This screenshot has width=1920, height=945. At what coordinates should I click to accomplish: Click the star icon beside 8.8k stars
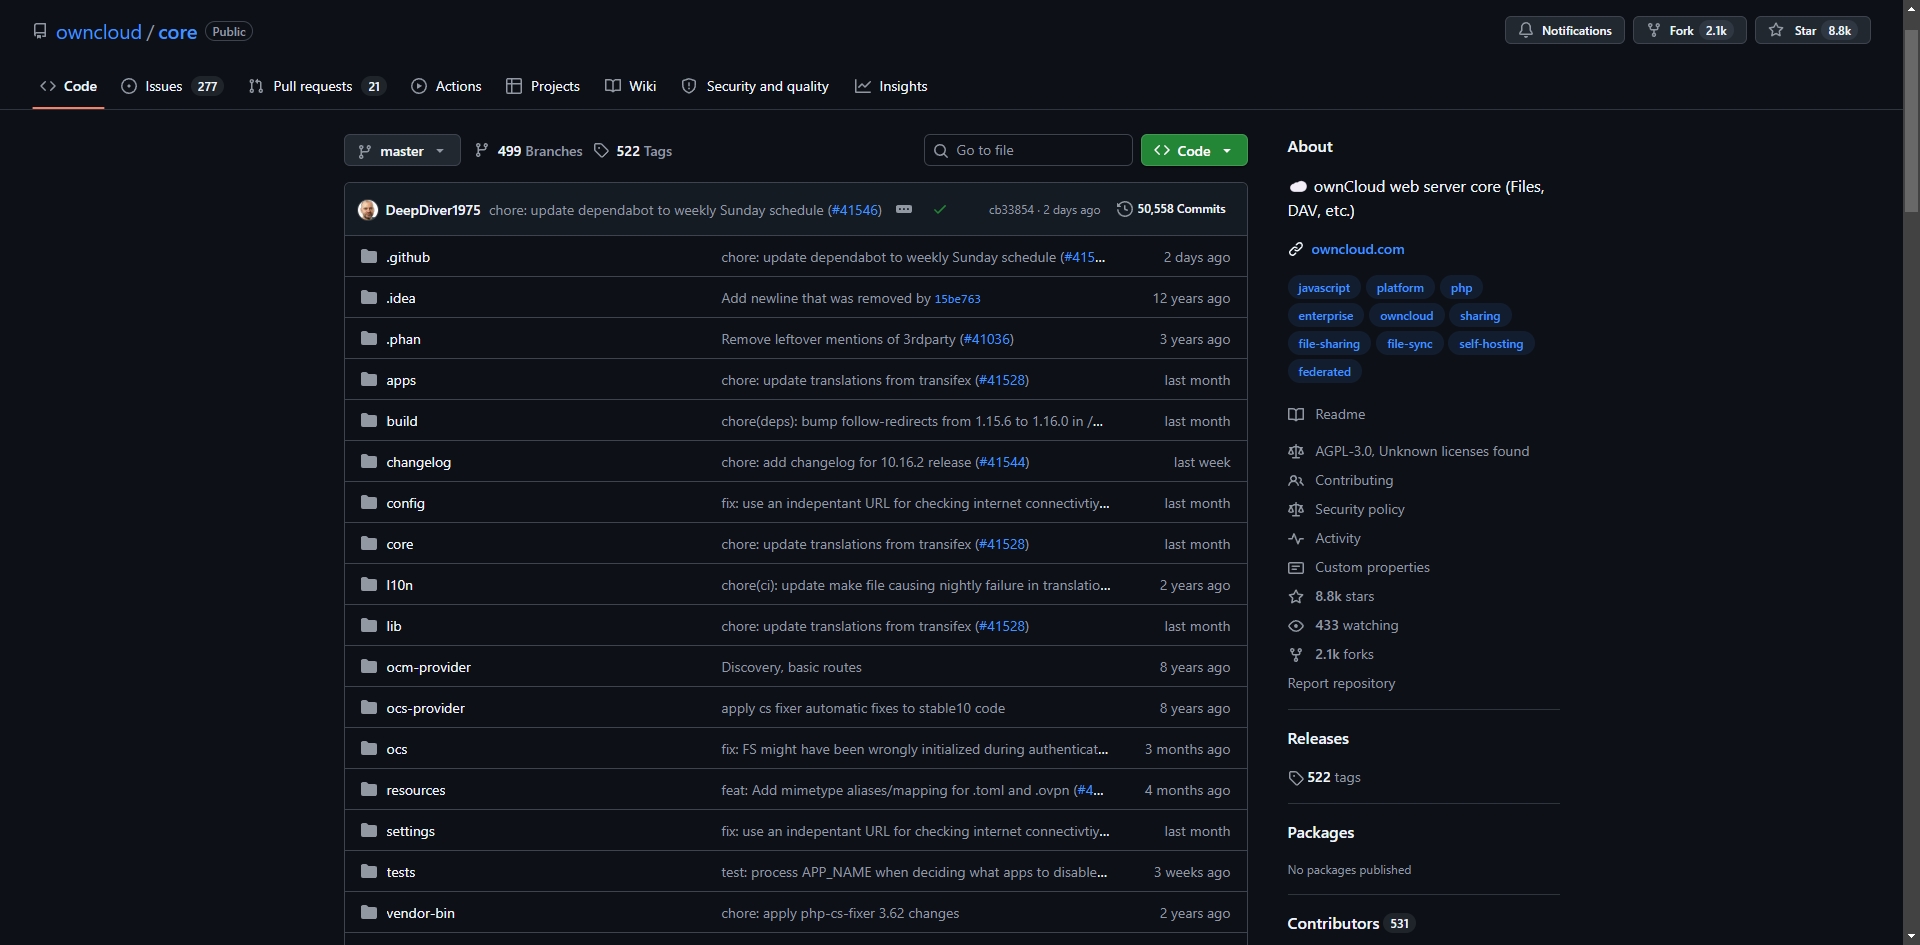tap(1296, 596)
